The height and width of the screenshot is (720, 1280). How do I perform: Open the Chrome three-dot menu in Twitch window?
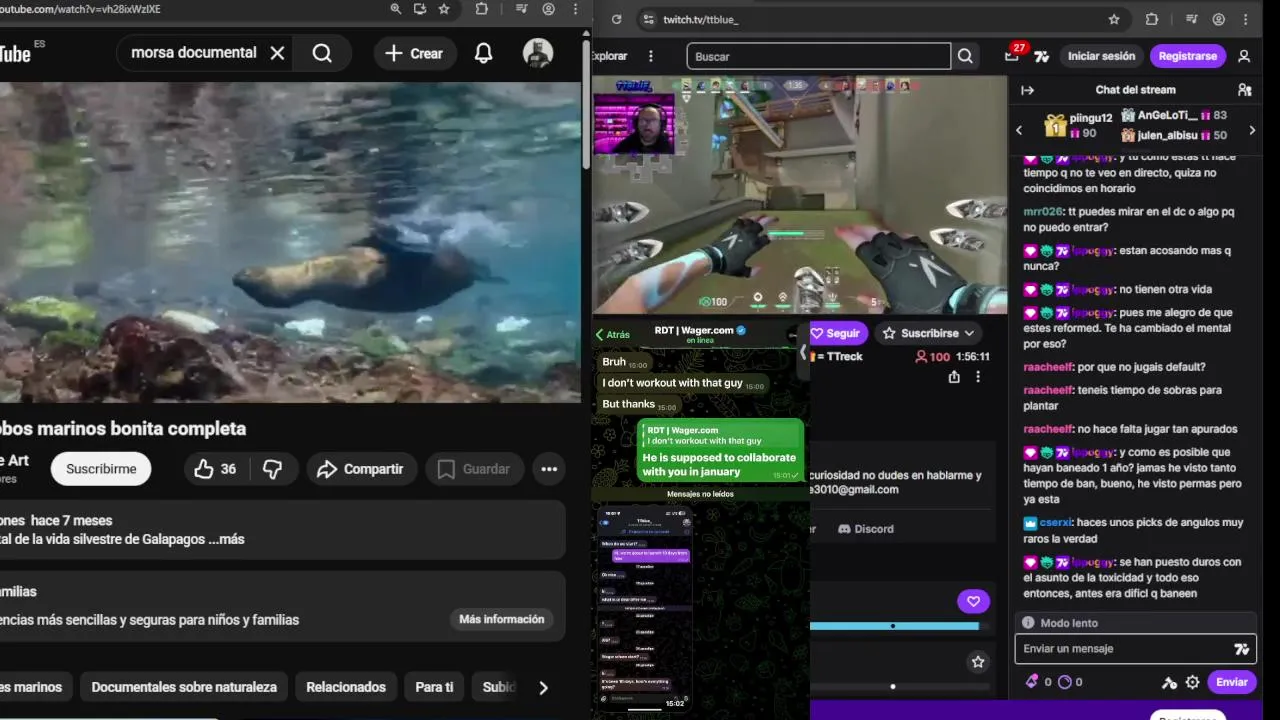tap(1244, 19)
